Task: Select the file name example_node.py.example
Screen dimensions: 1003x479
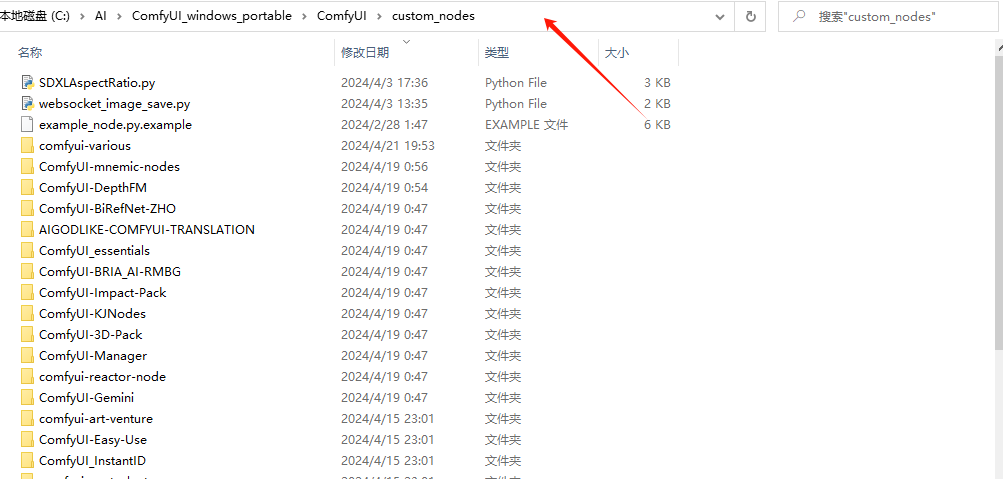Action: (x=115, y=125)
